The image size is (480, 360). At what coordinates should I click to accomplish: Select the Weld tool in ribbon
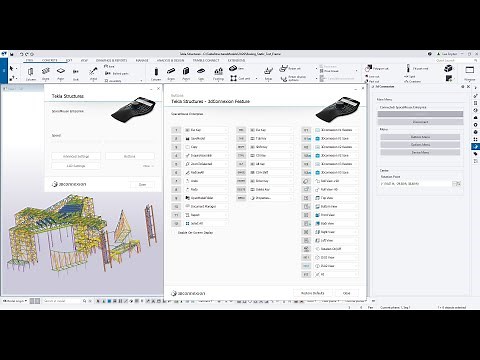click(x=93, y=74)
